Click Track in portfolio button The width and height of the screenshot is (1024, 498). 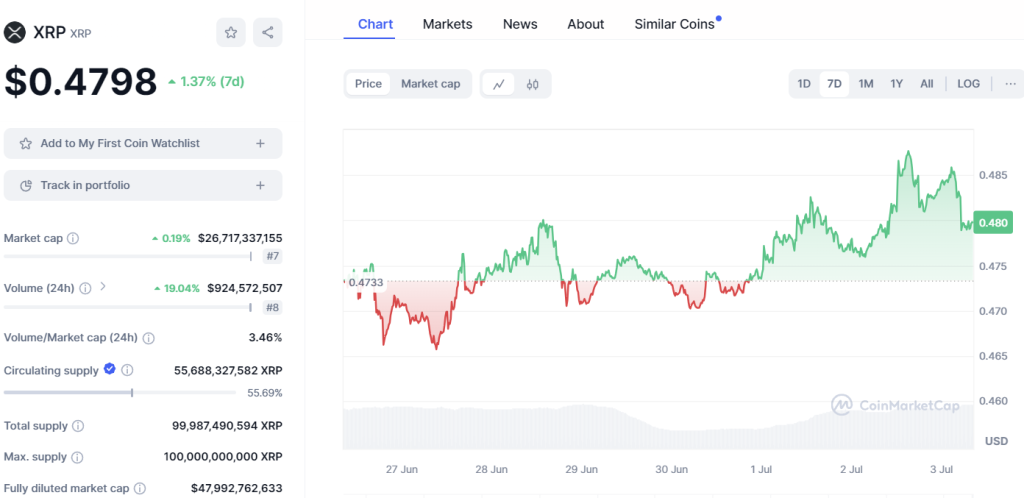click(x=143, y=185)
